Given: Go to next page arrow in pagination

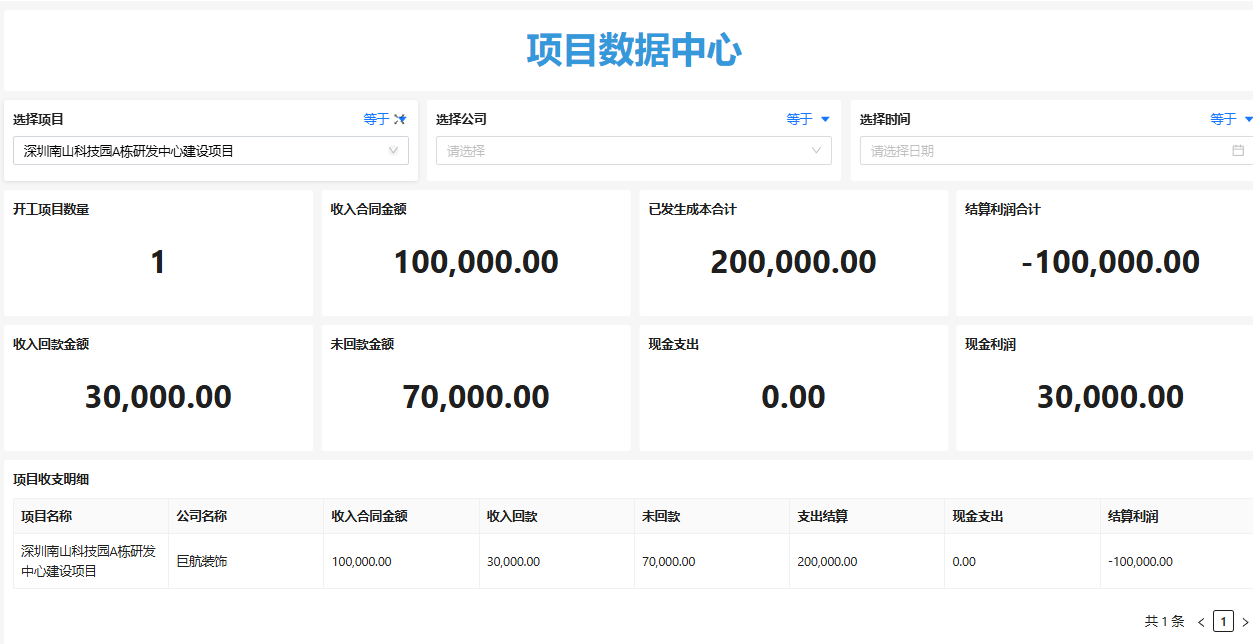Looking at the screenshot, I should [1245, 622].
